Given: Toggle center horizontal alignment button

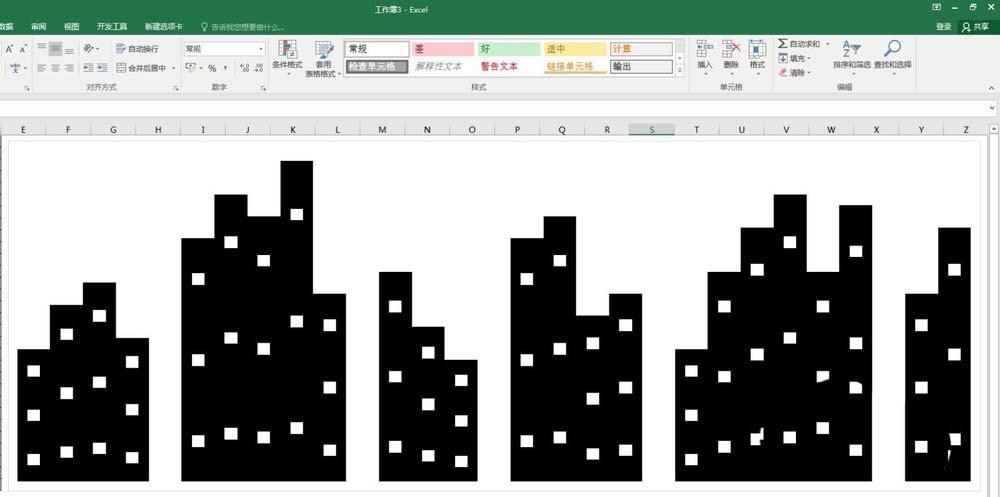Looking at the screenshot, I should click(x=55, y=68).
